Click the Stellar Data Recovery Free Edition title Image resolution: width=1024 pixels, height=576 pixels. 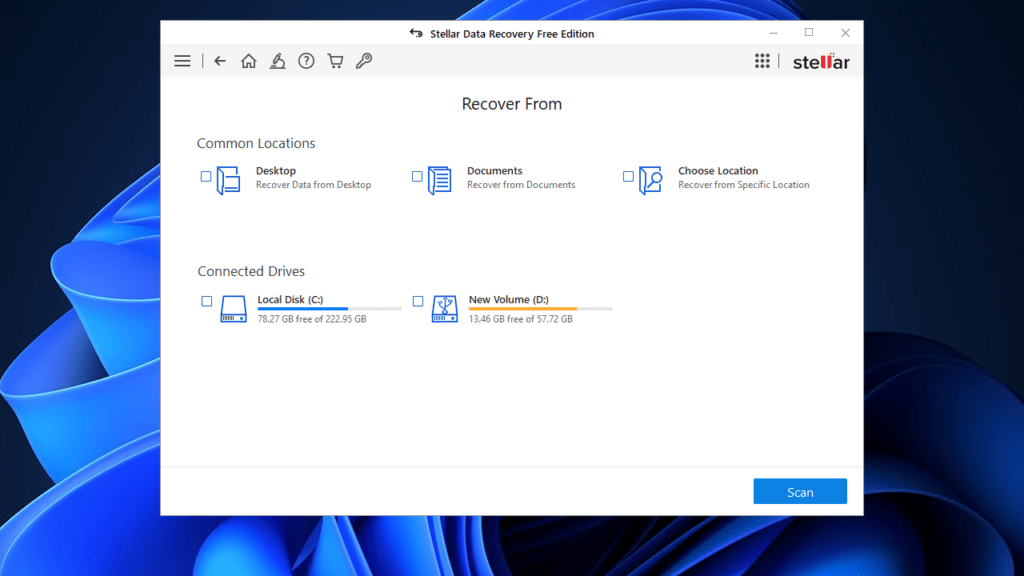[x=512, y=34]
